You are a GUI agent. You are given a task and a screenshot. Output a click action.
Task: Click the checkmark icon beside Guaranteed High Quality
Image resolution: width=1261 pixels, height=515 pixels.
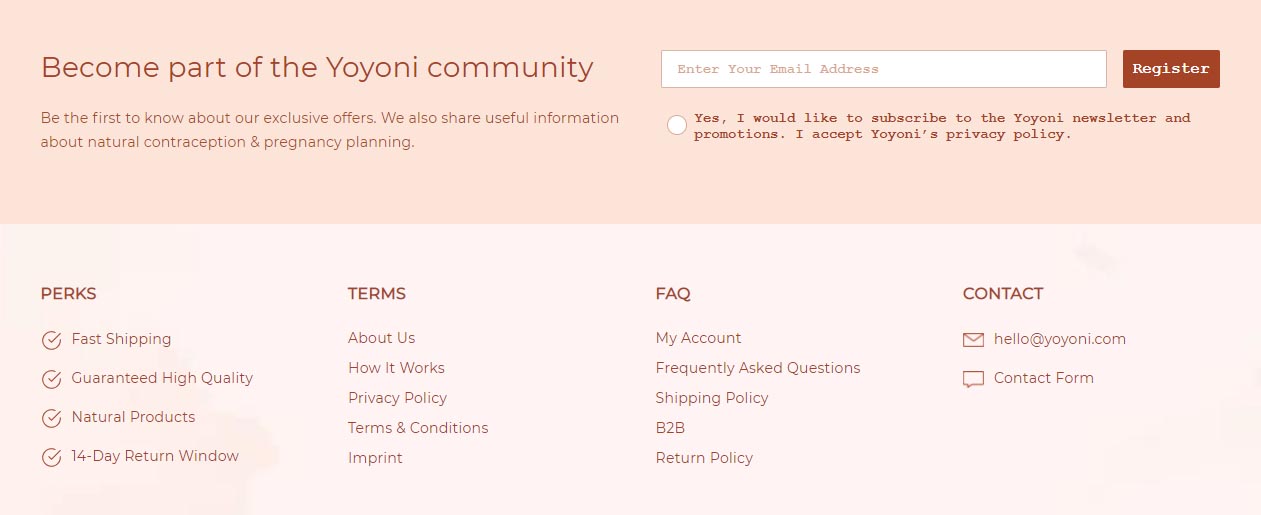(51, 379)
